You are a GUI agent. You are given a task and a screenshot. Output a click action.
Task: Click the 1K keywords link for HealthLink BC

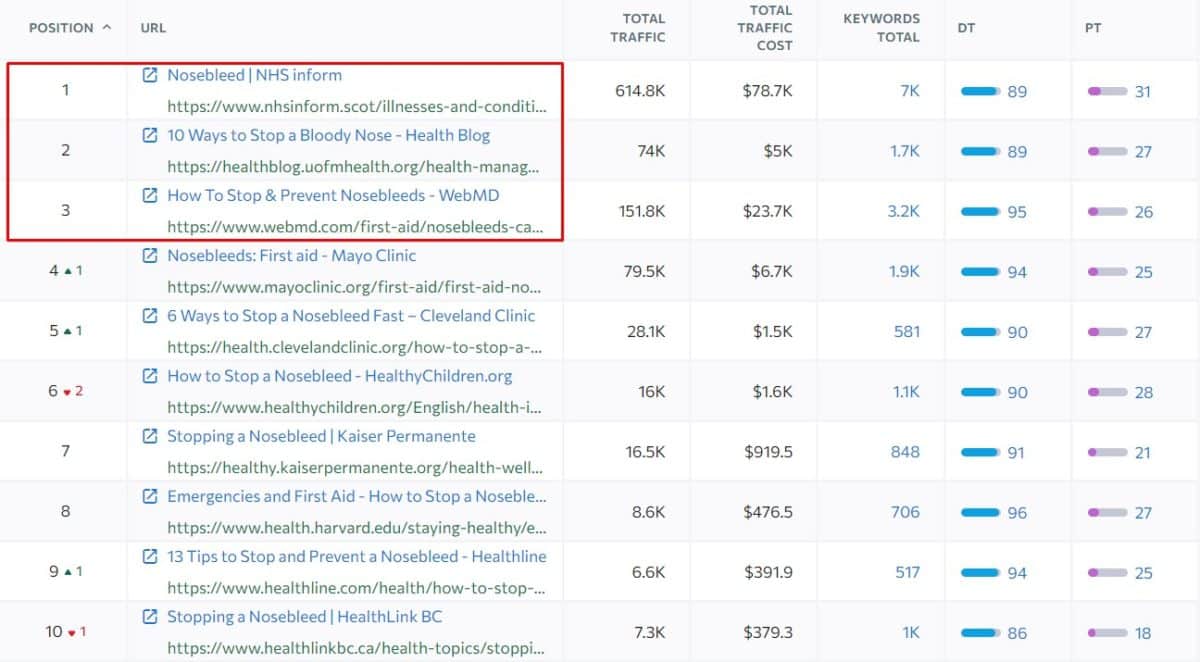(x=908, y=631)
